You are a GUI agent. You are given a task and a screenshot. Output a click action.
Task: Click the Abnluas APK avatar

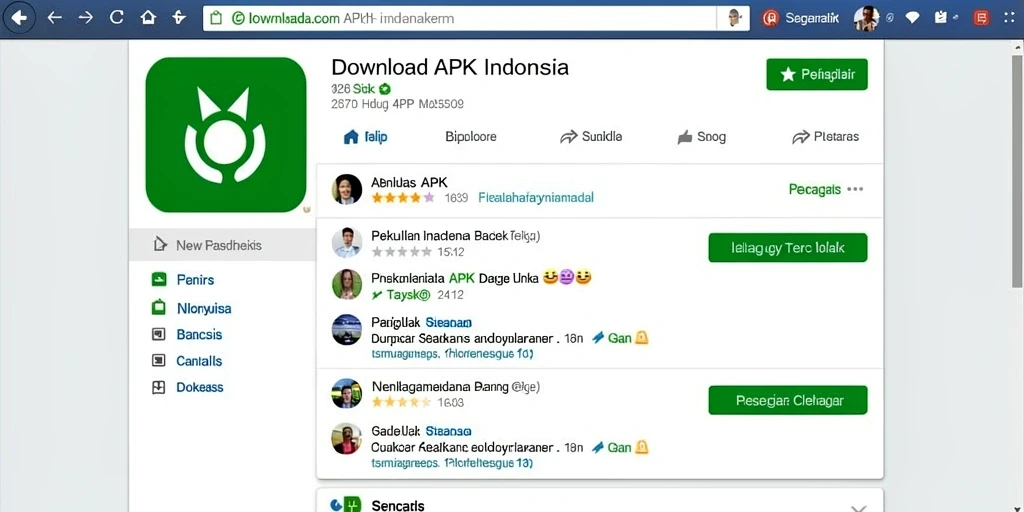(347, 189)
